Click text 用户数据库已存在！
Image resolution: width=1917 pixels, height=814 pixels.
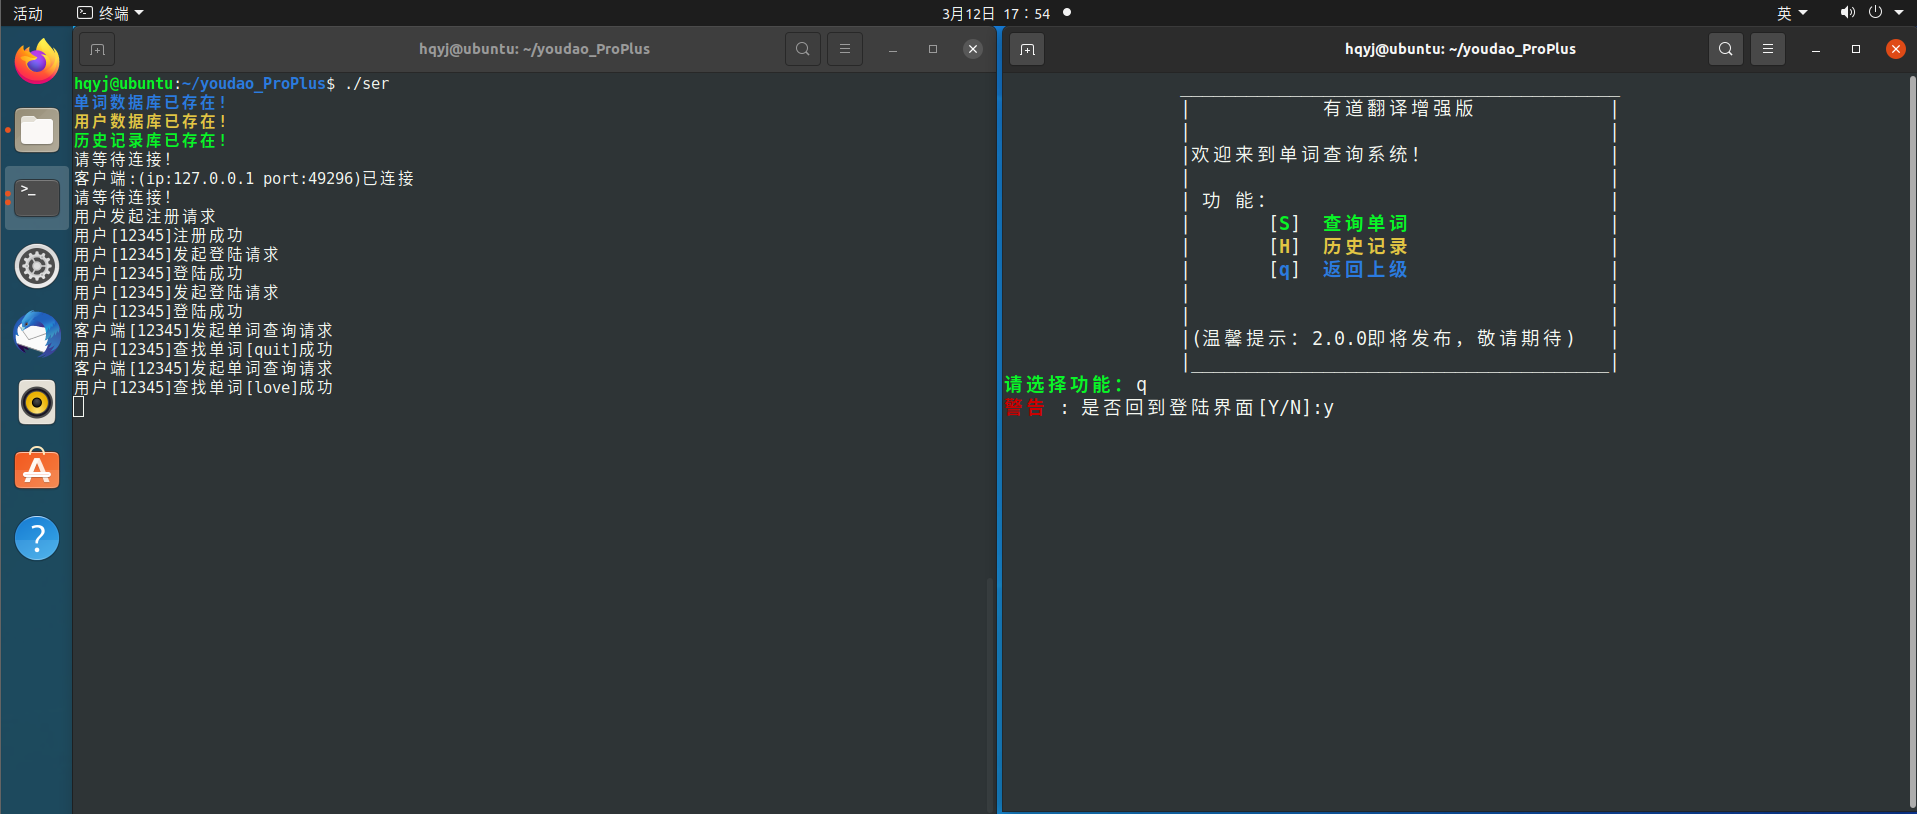pos(150,122)
